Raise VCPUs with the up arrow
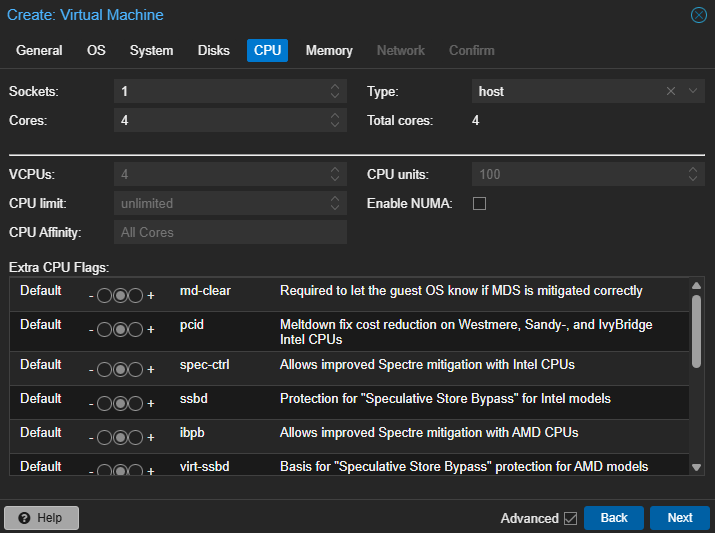Image resolution: width=715 pixels, height=533 pixels. coord(335,169)
